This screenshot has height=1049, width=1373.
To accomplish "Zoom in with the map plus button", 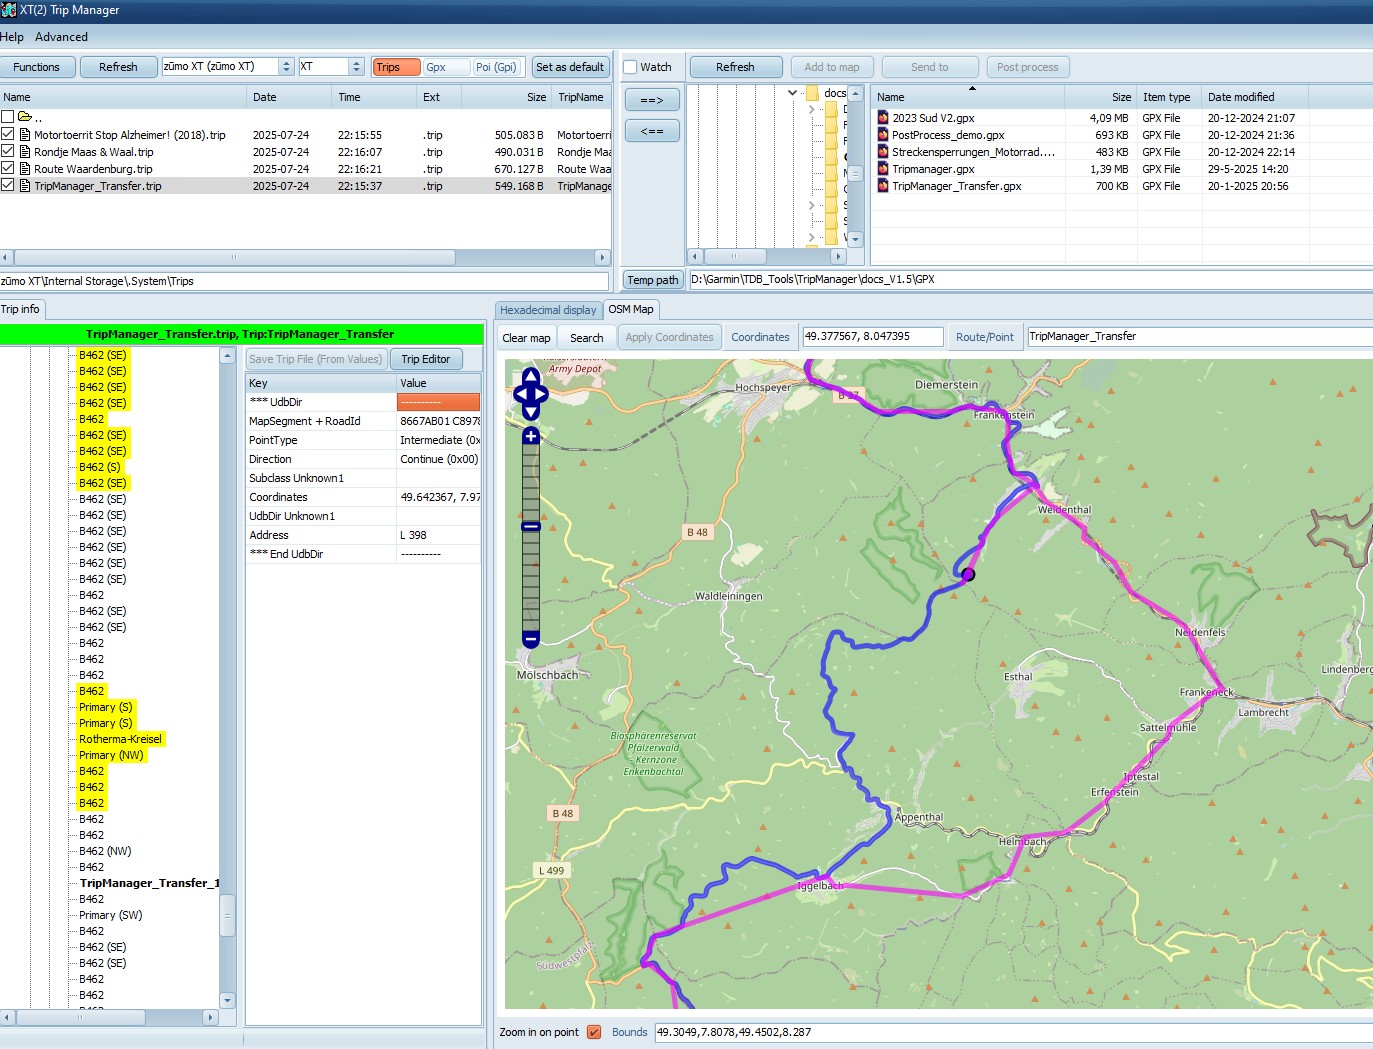I will pyautogui.click(x=531, y=436).
